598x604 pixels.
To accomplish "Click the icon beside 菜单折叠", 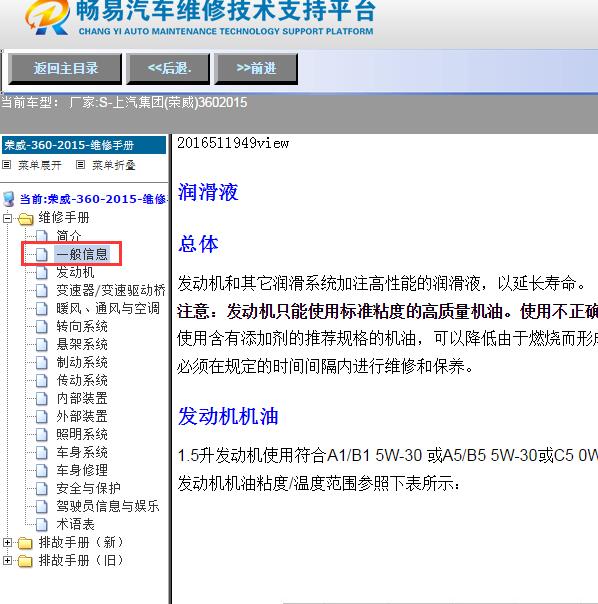I will pyautogui.click(x=80, y=165).
